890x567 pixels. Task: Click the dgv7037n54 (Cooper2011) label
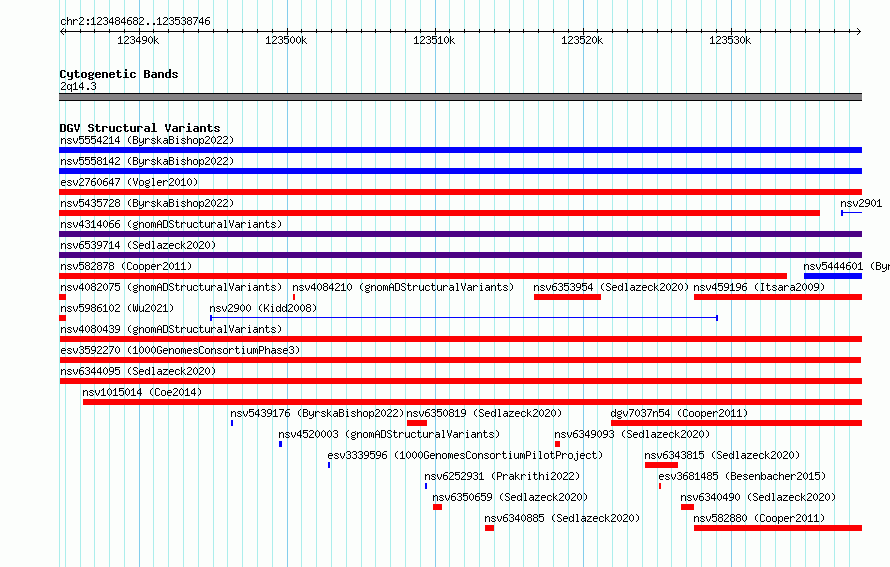[x=679, y=413]
